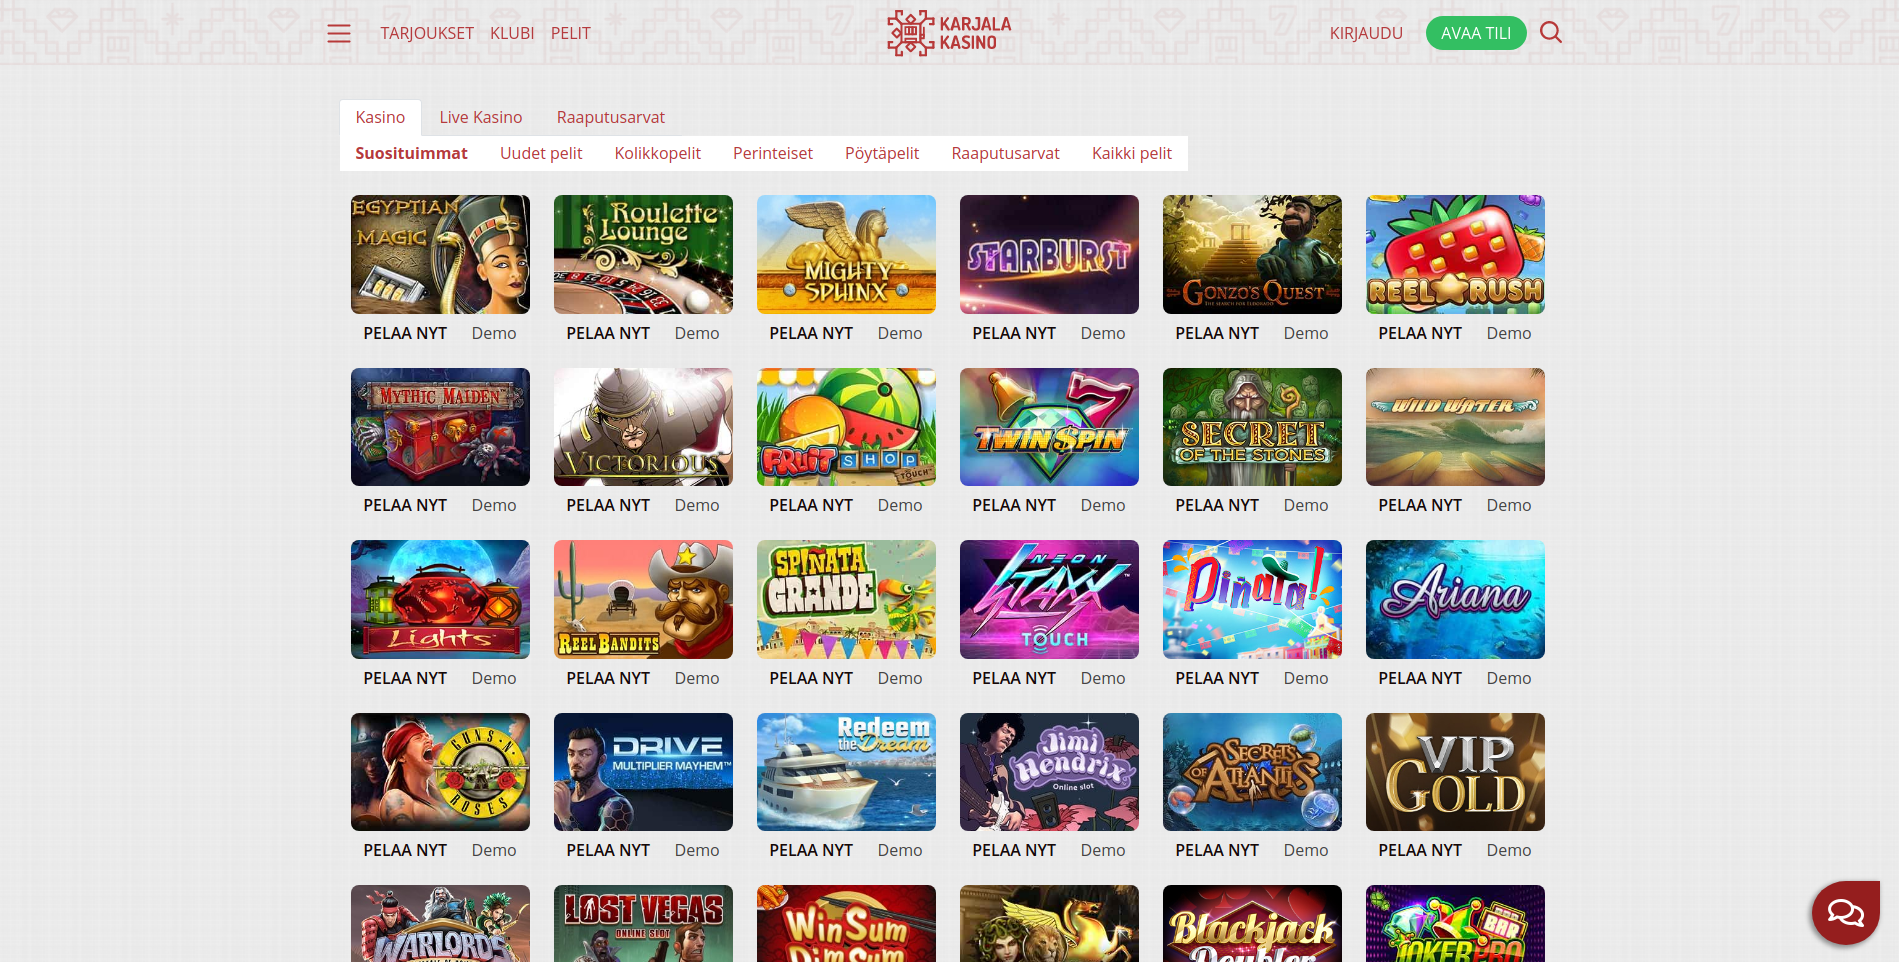Viewport: 1899px width, 962px height.
Task: Open the Starburst game thumbnail
Action: click(1049, 254)
